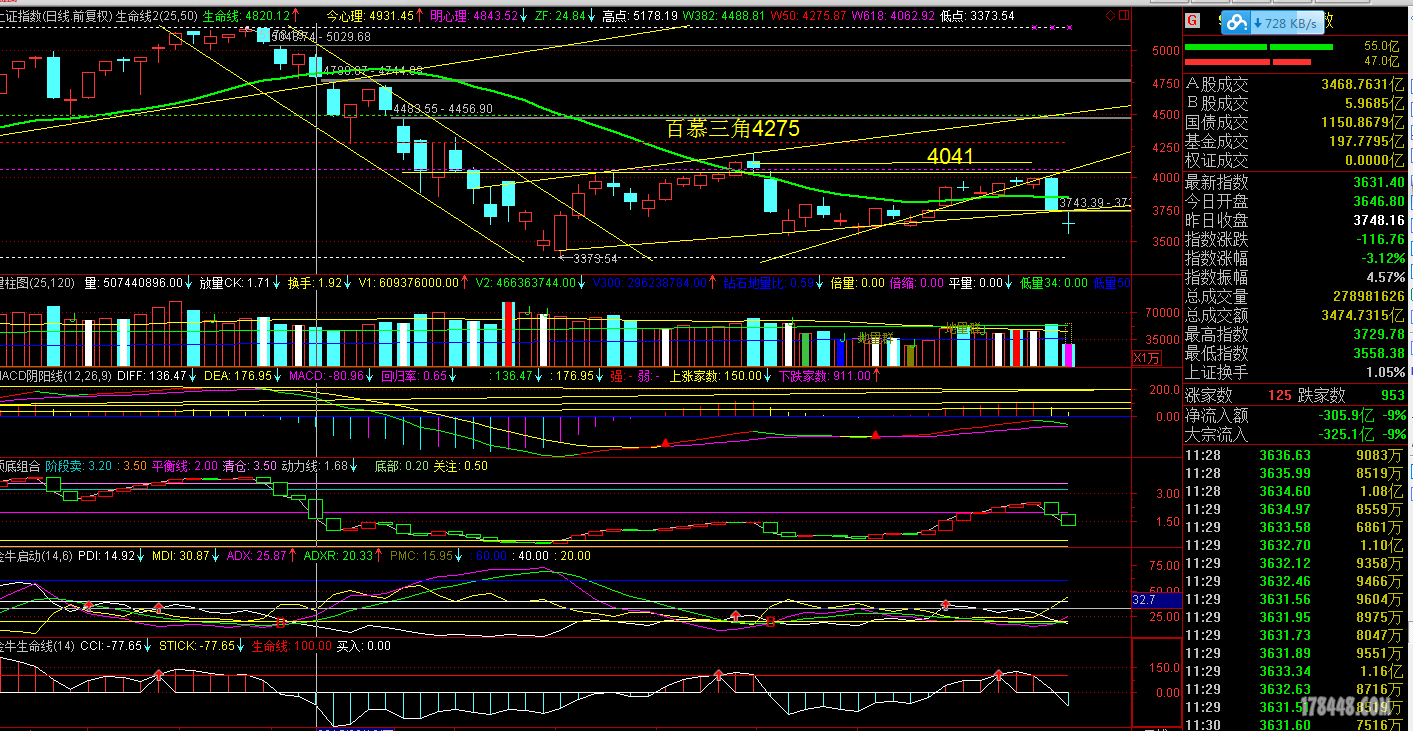Click the 涨家数 125 count

tap(1239, 395)
